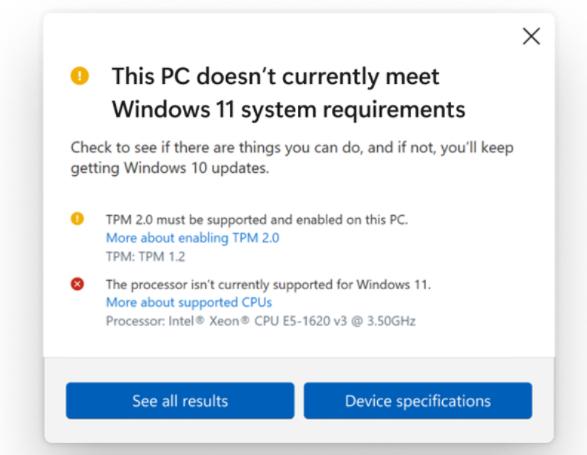The width and height of the screenshot is (587, 455).
Task: Close the PC Health Check dialog
Action: click(531, 36)
